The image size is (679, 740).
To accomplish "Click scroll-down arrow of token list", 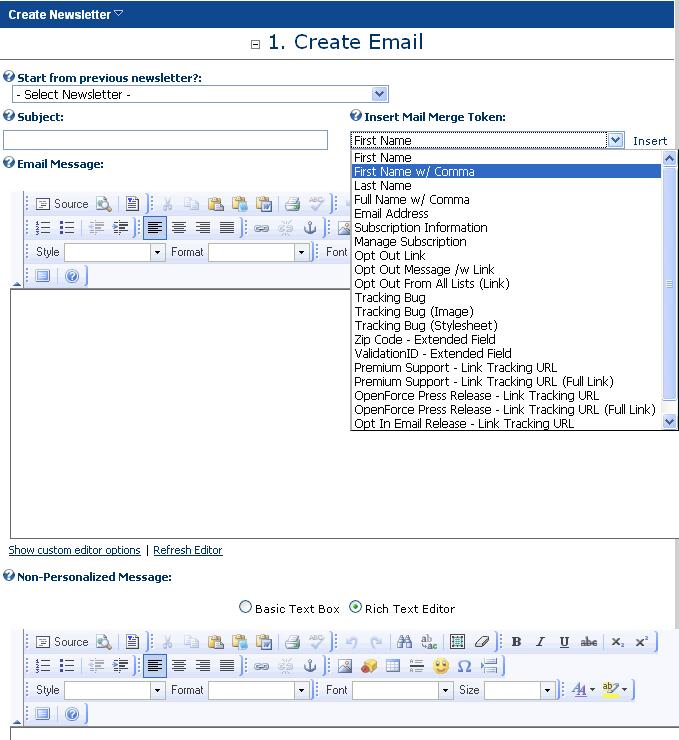I will coord(669,421).
